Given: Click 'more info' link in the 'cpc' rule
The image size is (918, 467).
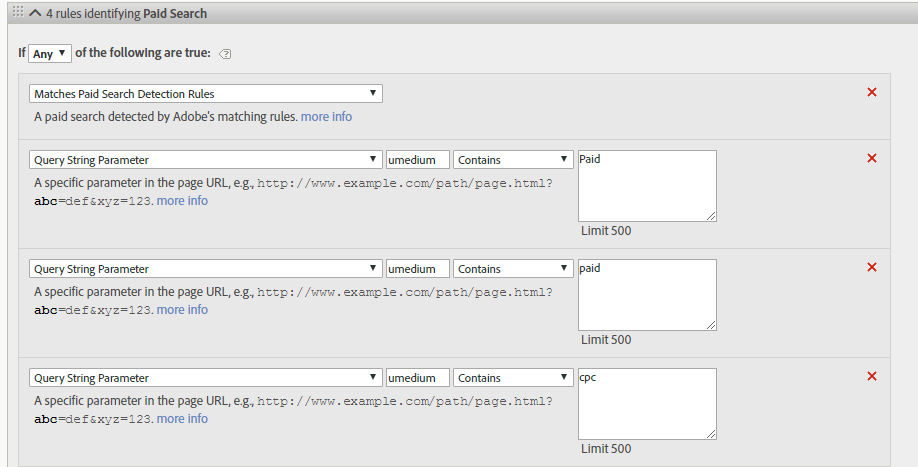Looking at the screenshot, I should (182, 419).
